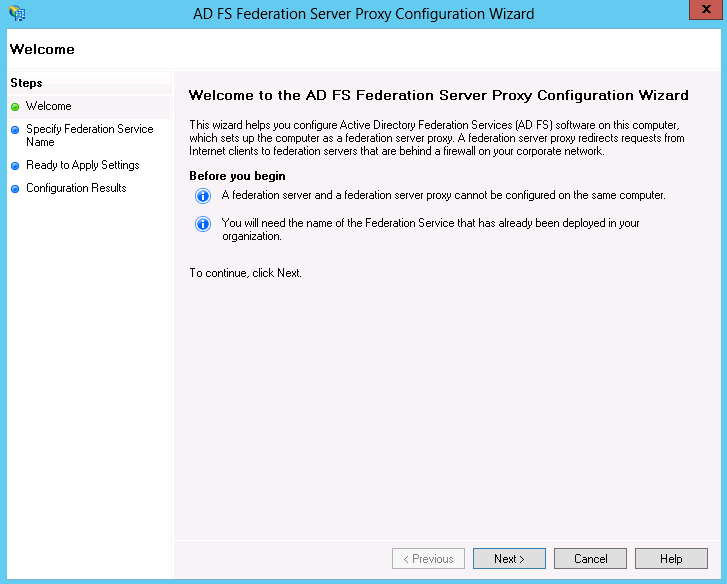This screenshot has height=584, width=727.
Task: Click the info icon beside Federation Service name note
Action: [203, 224]
